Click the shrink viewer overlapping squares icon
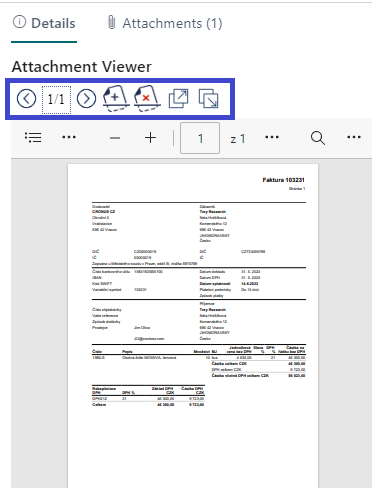The height and width of the screenshot is (489, 372). coord(208,99)
